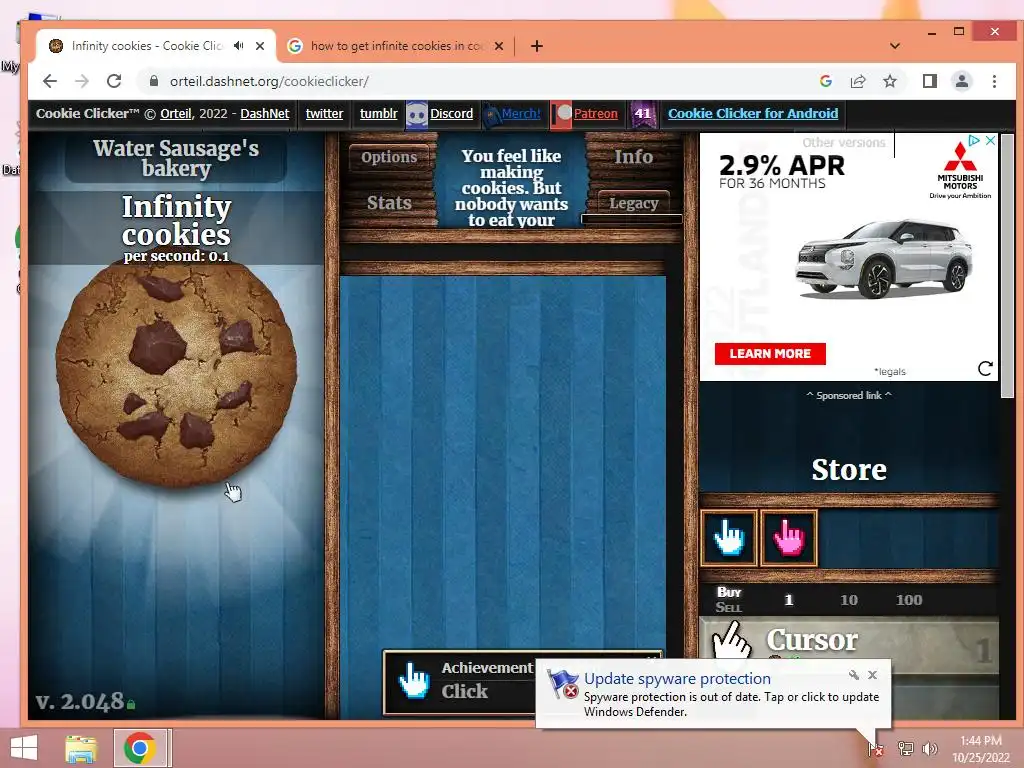The height and width of the screenshot is (768, 1024).
Task: Open network status tray icon
Action: pos(905,748)
